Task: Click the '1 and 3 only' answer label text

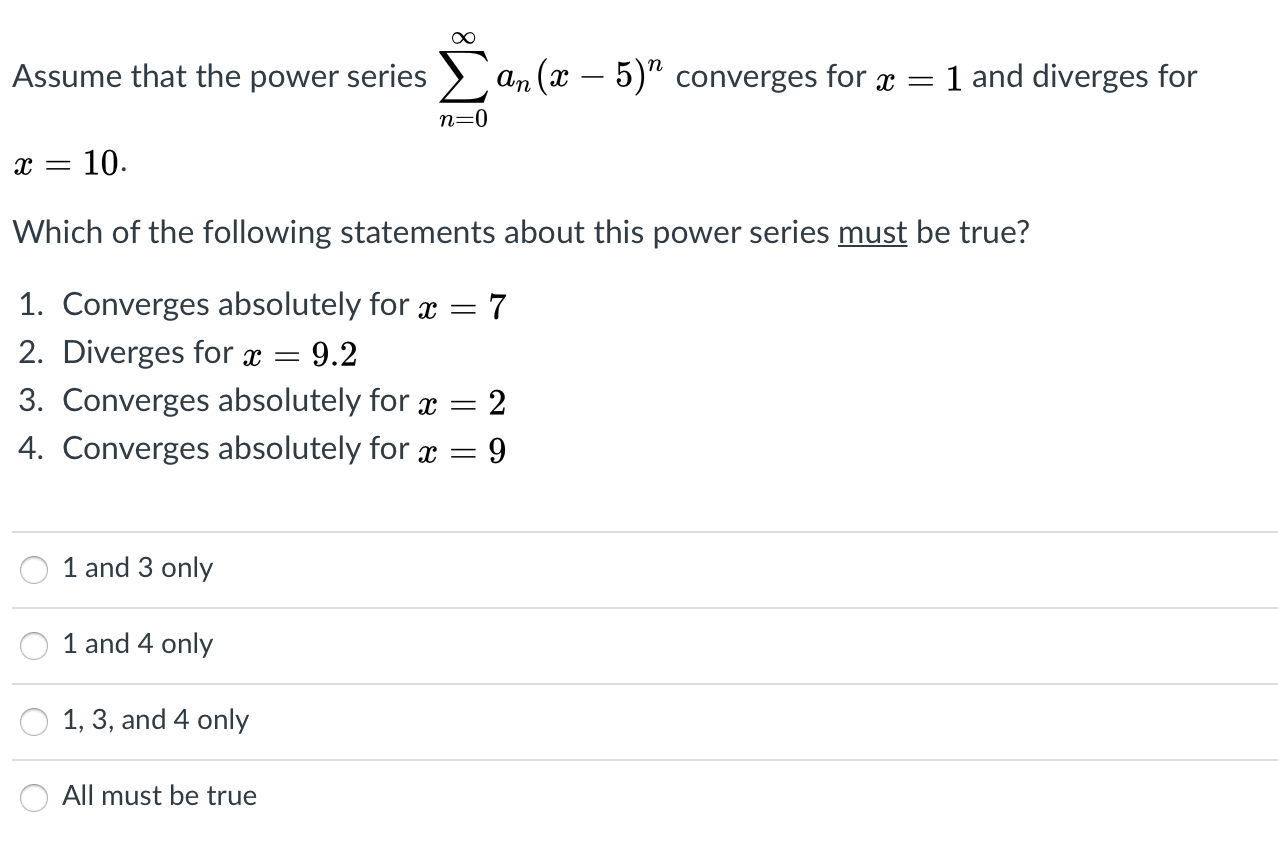Action: [x=137, y=568]
